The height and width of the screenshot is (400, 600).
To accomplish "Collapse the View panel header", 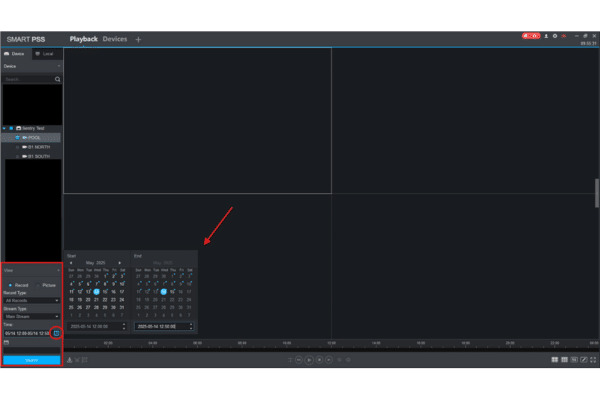I will [59, 270].
